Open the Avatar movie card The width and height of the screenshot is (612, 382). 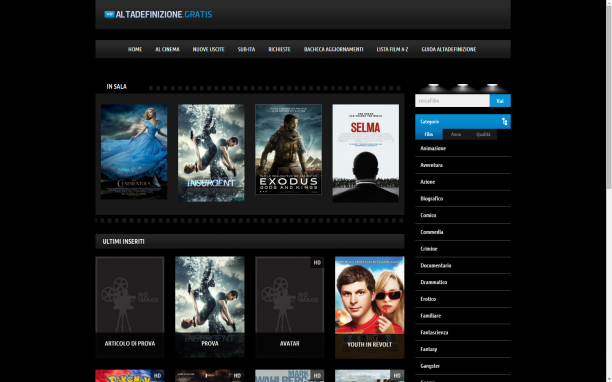(290, 307)
